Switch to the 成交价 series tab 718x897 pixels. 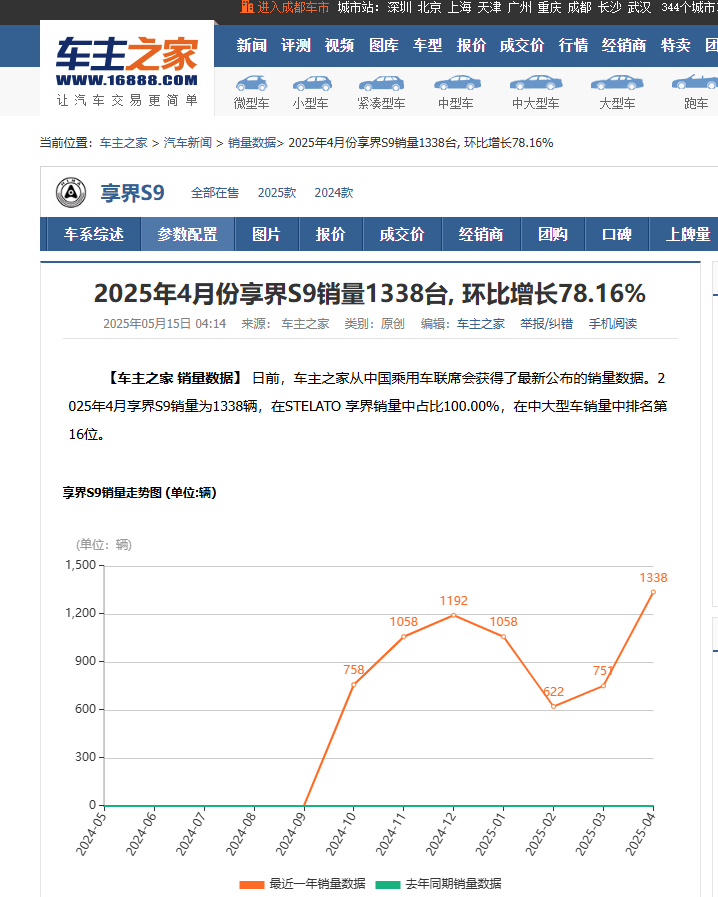402,234
